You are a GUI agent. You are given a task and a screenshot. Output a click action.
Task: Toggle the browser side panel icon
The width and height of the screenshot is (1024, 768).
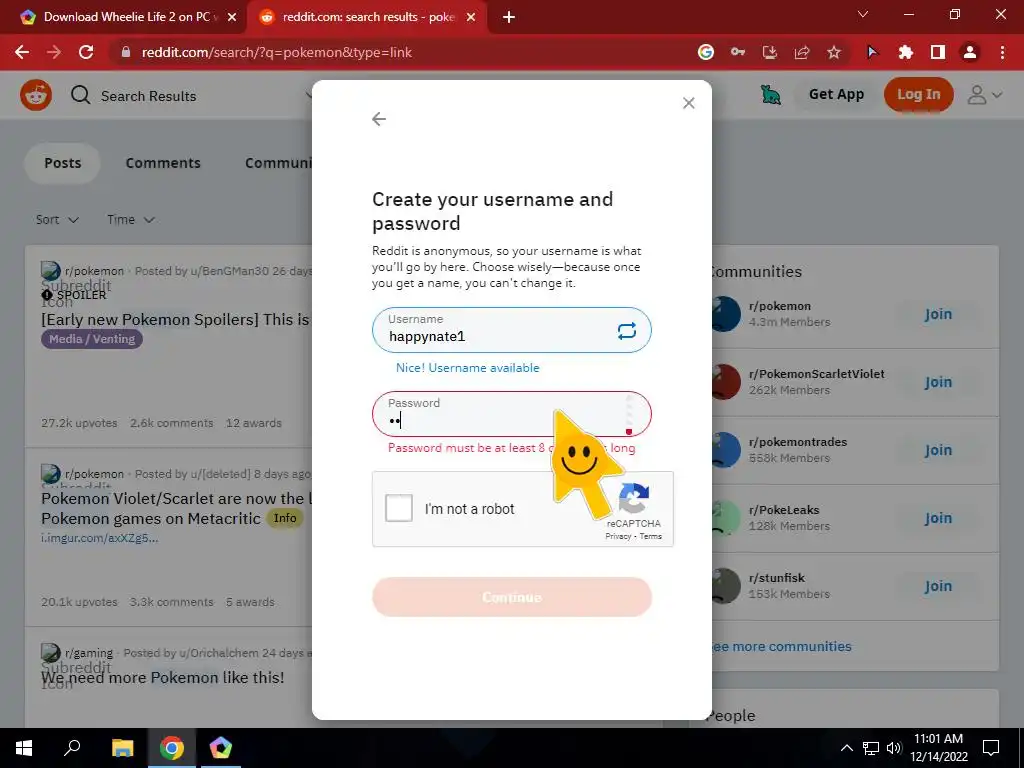[938, 52]
